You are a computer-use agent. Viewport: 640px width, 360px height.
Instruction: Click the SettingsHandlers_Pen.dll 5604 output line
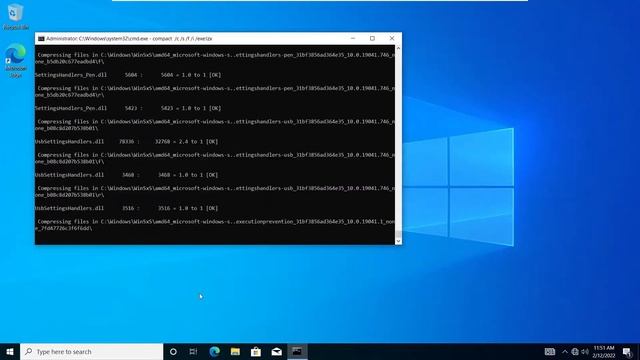click(128, 75)
